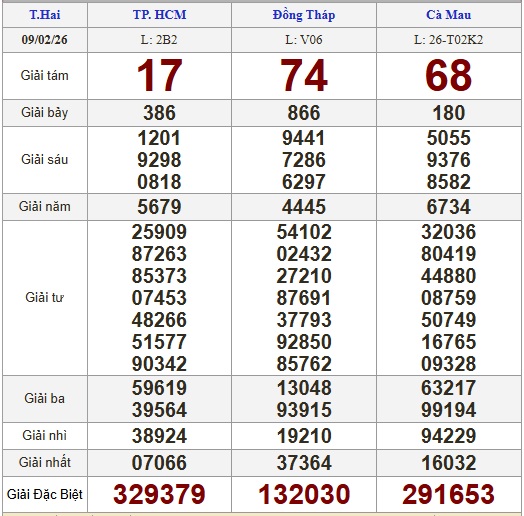The image size is (524, 516).
Task: Select the number 7286
Action: point(304,160)
